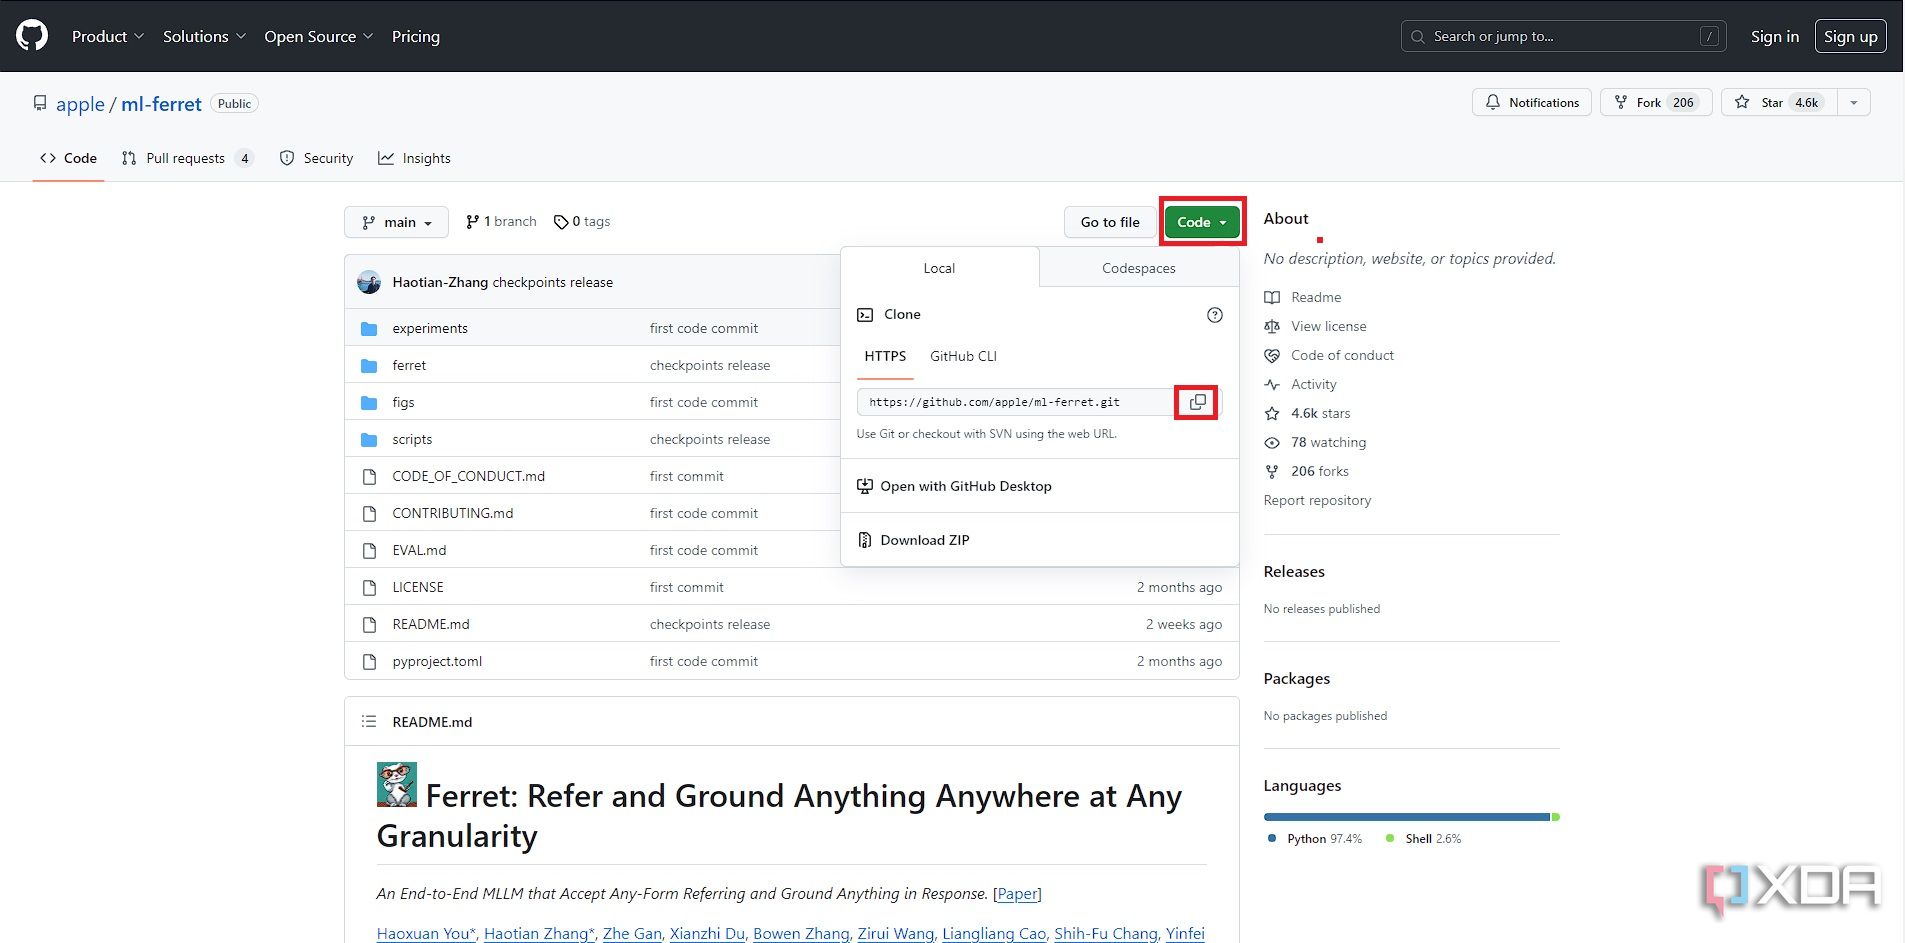
Task: Open the main branch dropdown
Action: click(397, 222)
